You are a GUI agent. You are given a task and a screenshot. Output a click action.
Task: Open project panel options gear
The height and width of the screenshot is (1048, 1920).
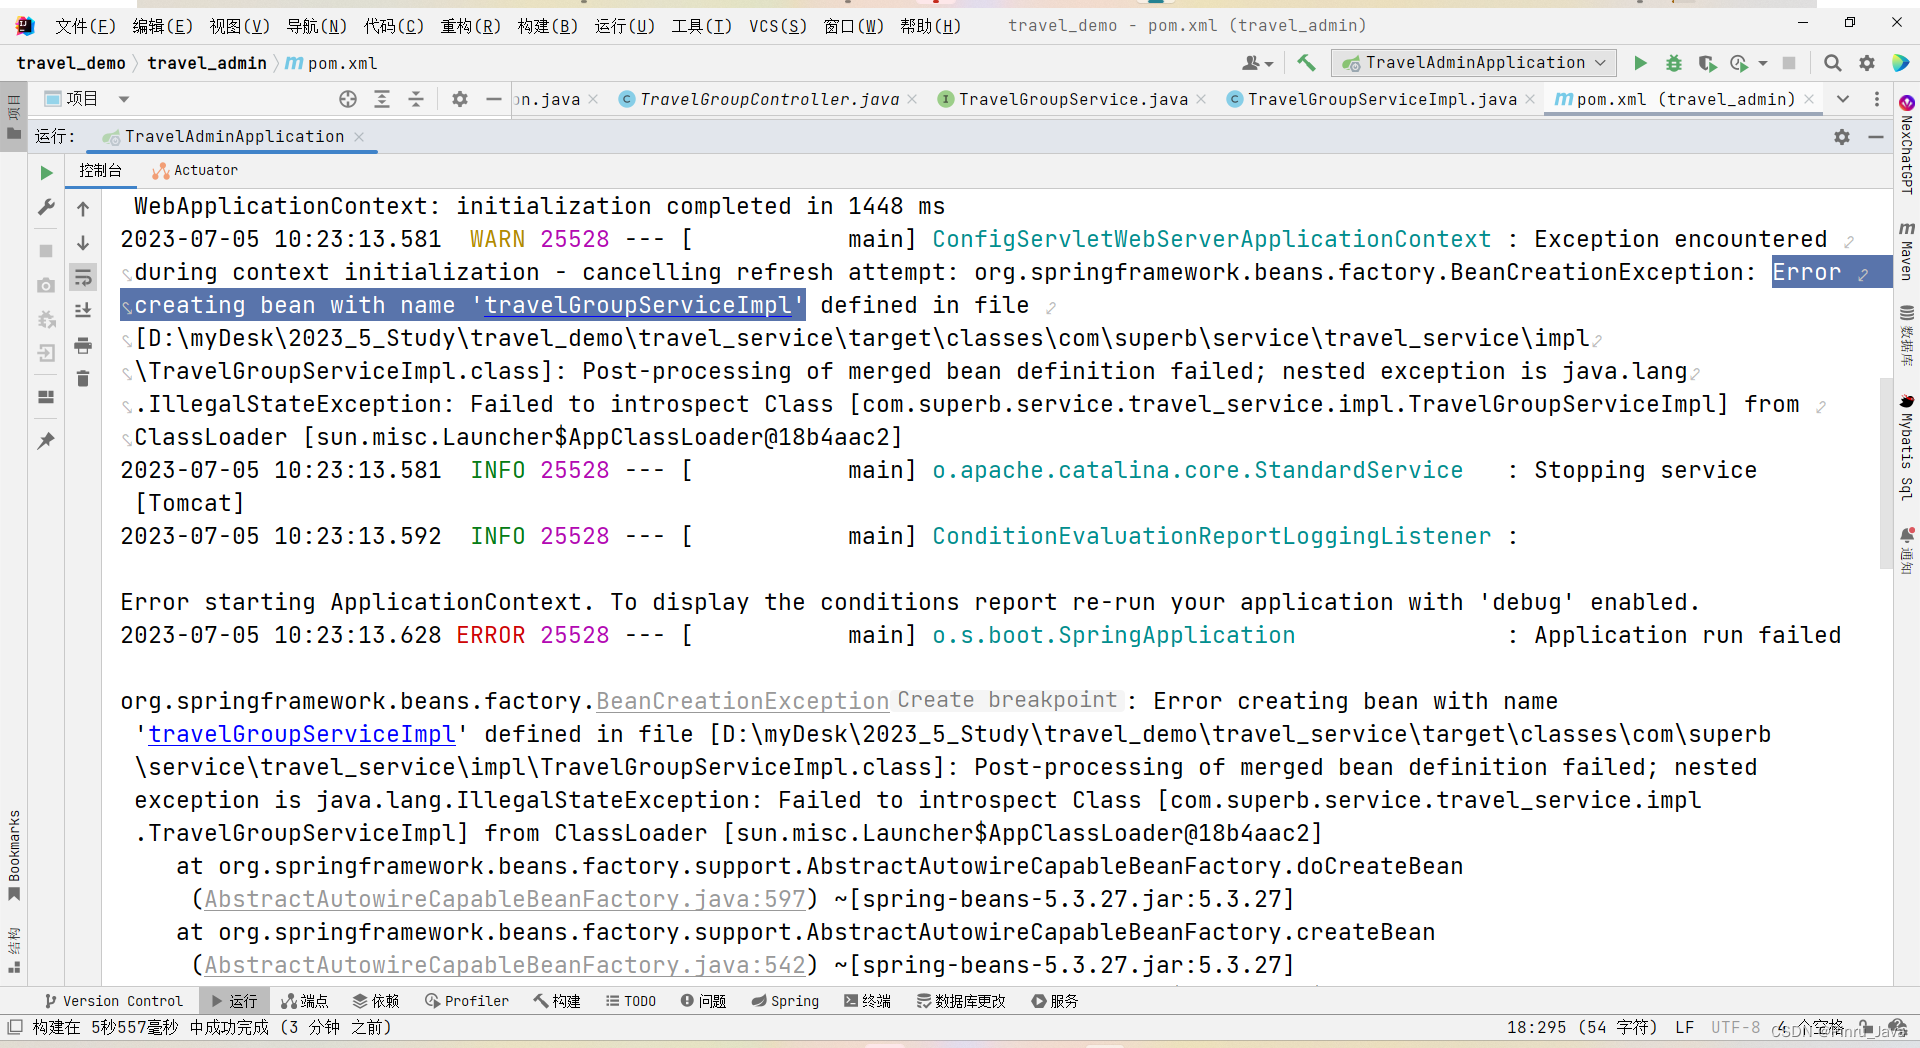click(460, 99)
